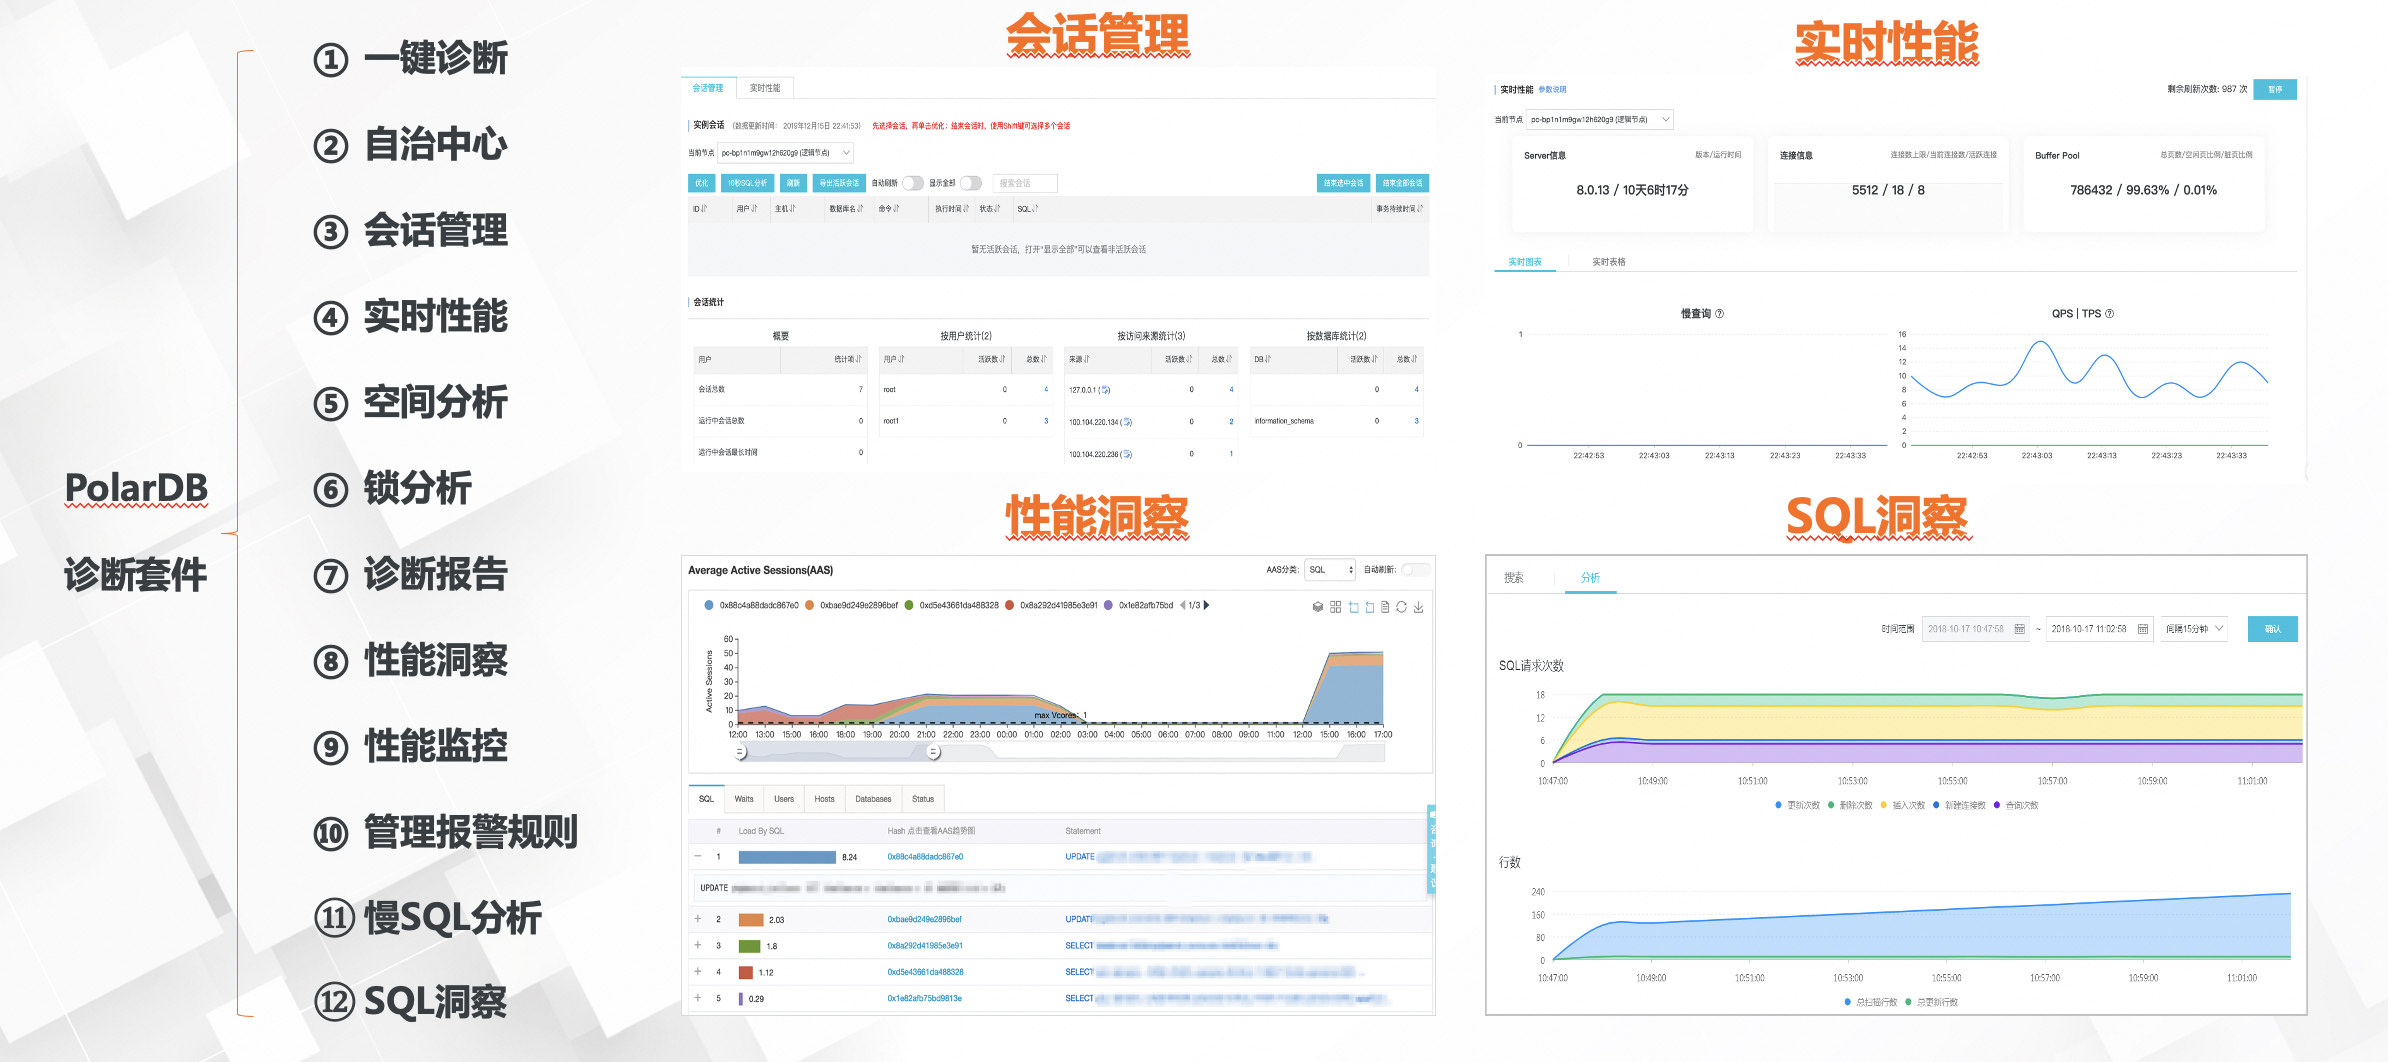Click the refresh icon on AAS chart toolbar
The image size is (2388, 1062).
(x=1401, y=607)
